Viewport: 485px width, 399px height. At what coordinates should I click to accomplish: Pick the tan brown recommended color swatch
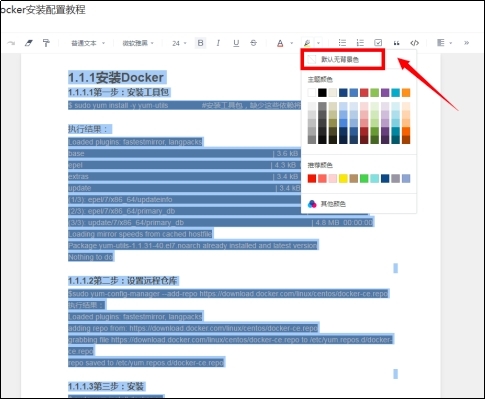(354, 178)
